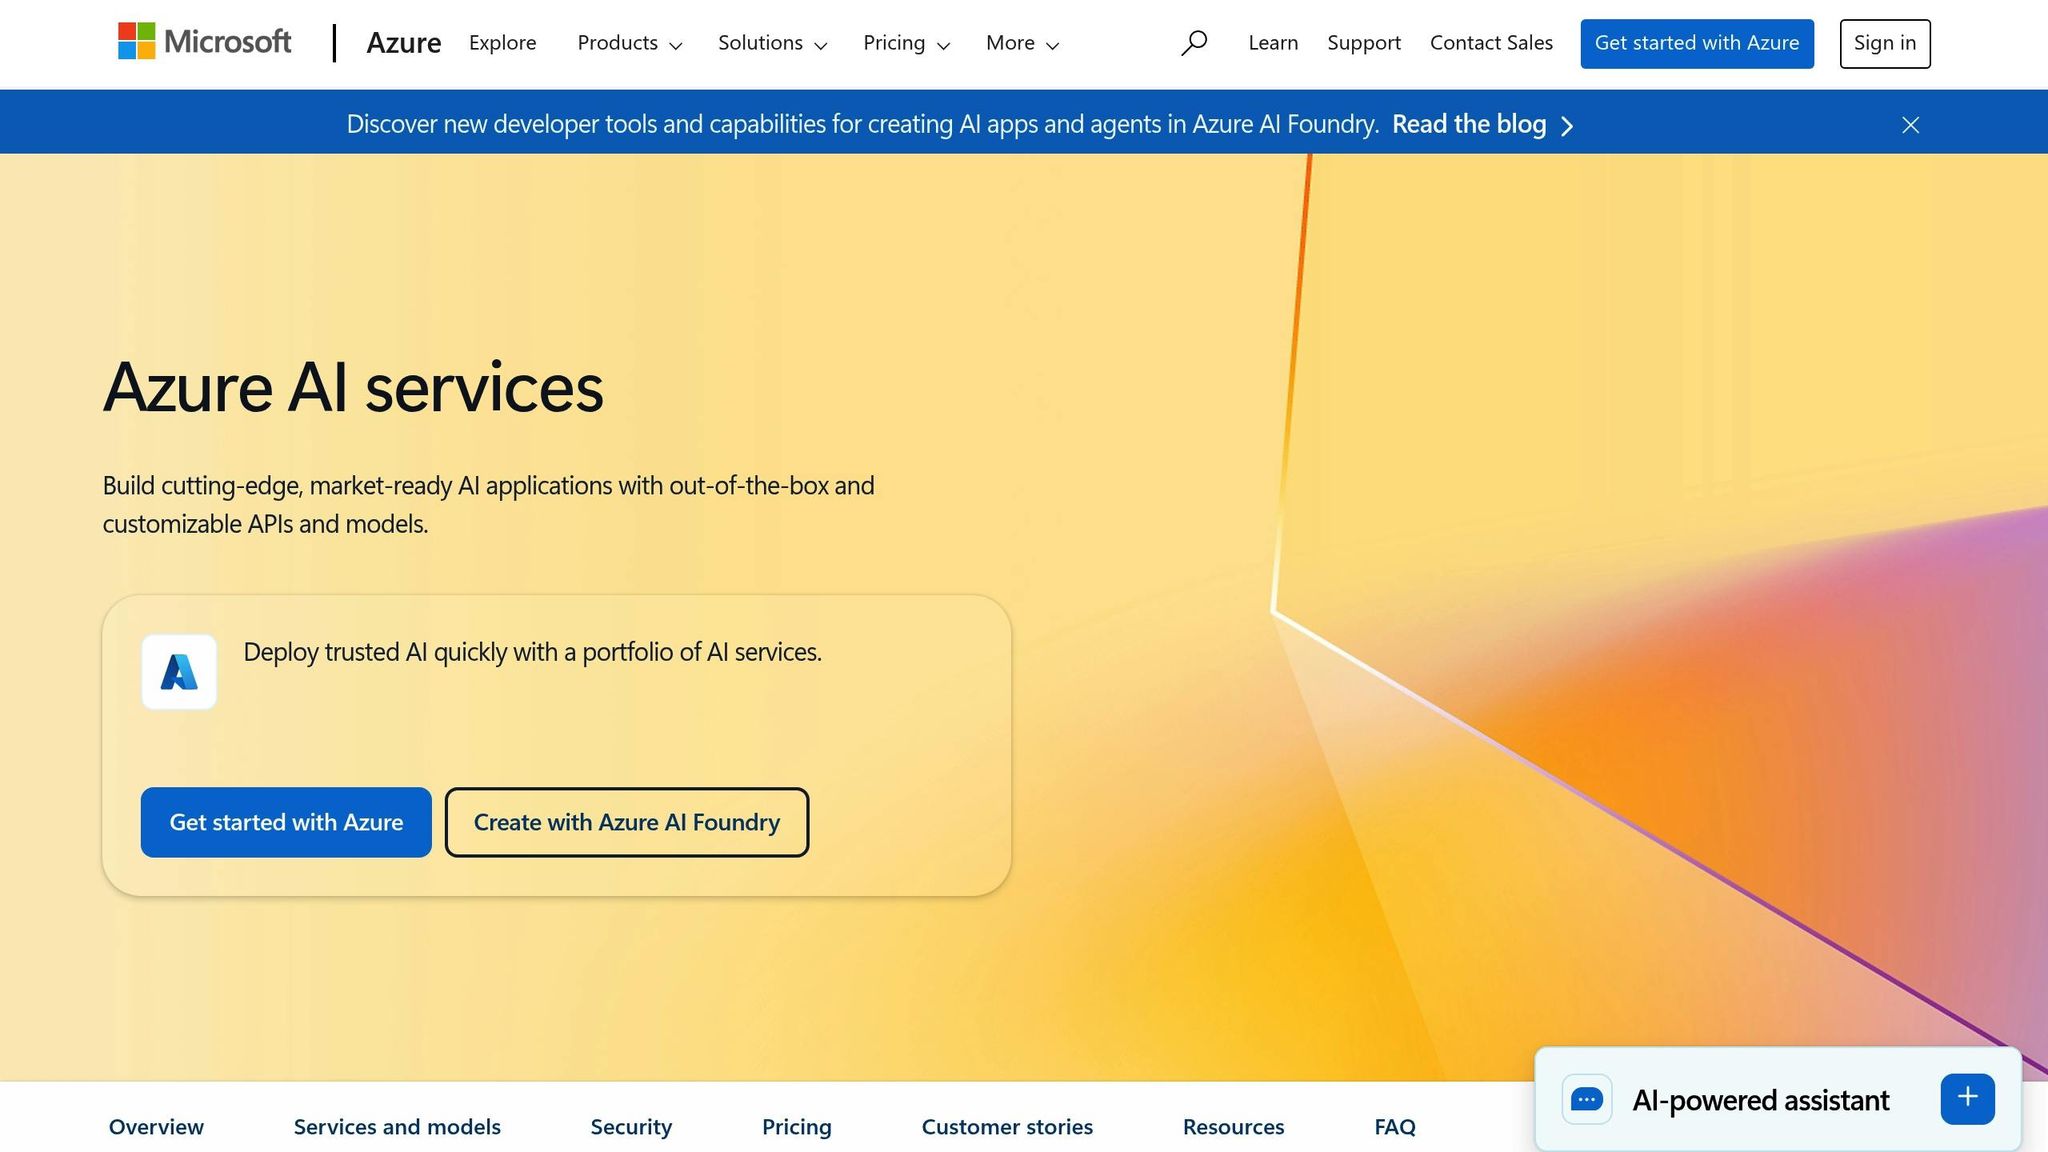The height and width of the screenshot is (1152, 2048).
Task: Expand the Products dropdown menu
Action: coord(629,43)
